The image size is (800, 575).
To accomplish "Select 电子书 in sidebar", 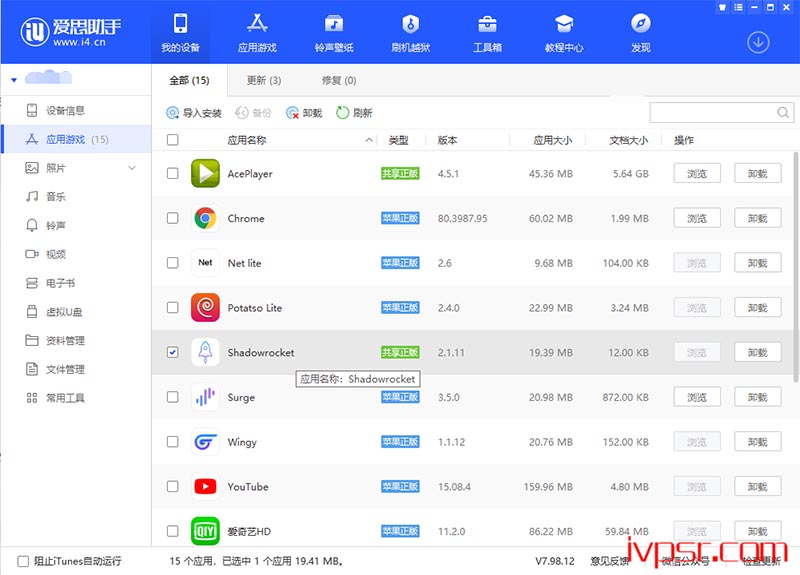I will (x=76, y=283).
